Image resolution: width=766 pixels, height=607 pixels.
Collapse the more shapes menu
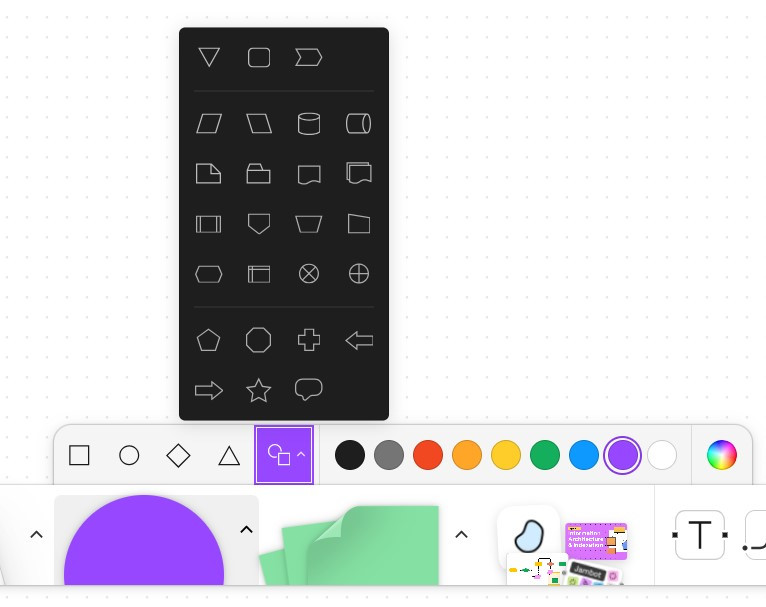click(x=284, y=455)
